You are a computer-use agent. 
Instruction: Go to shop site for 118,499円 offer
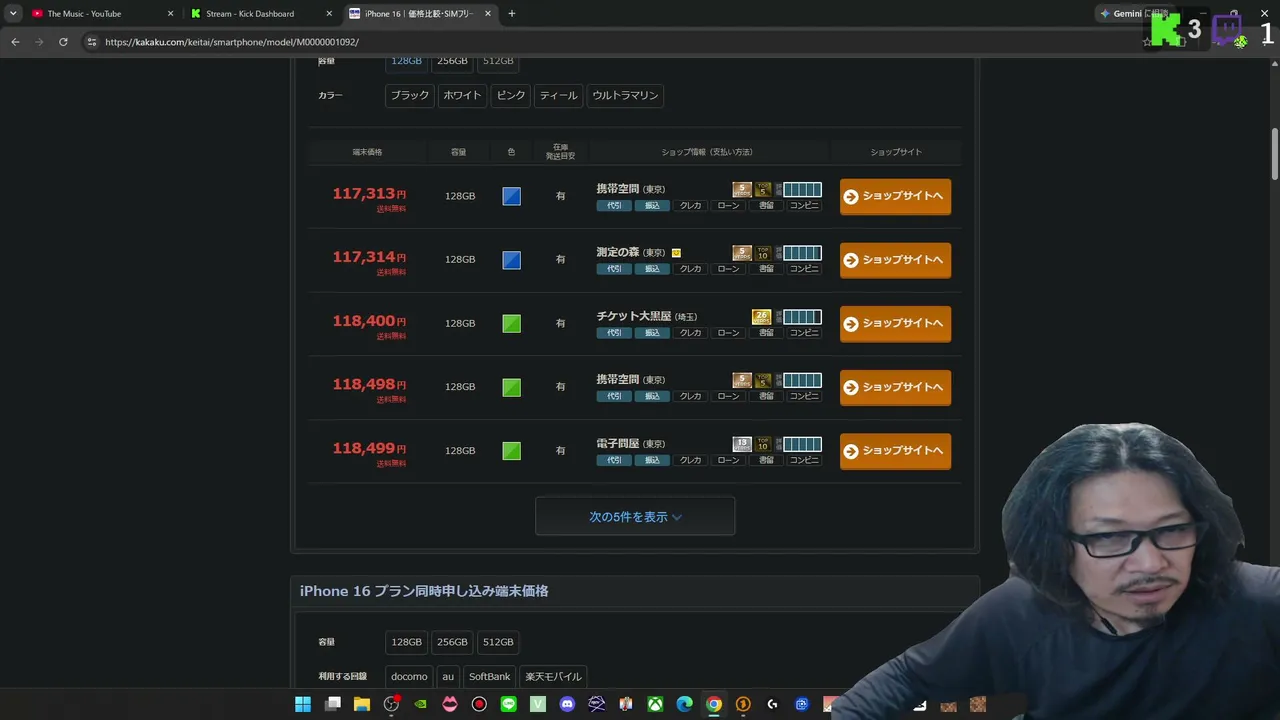(x=895, y=451)
